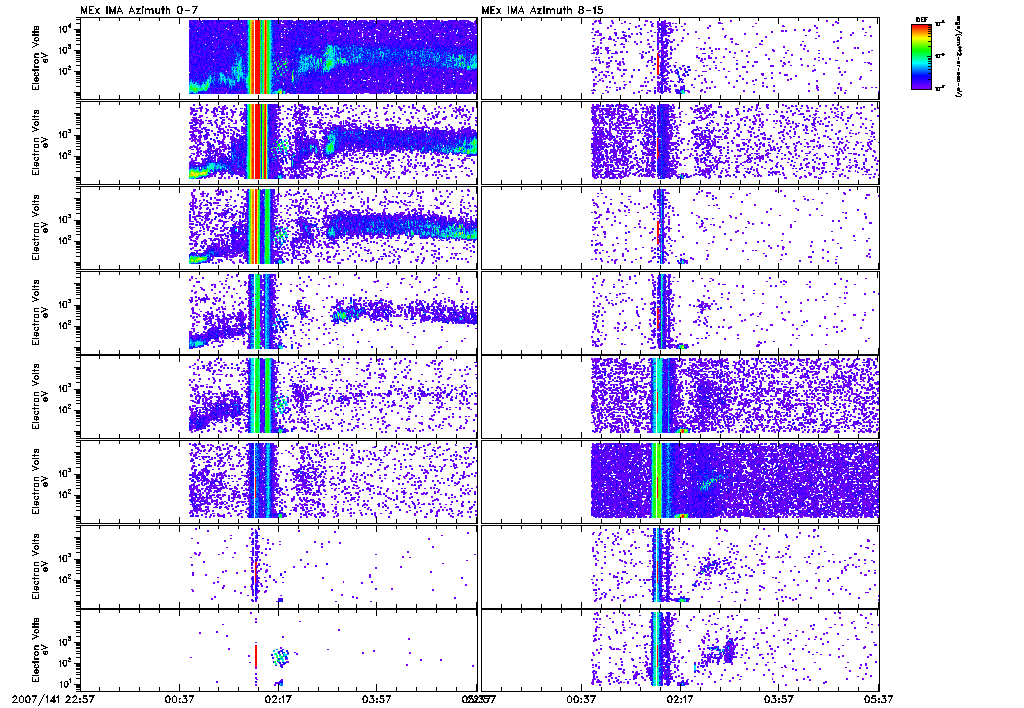This screenshot has height=708, width=1024.
Task: Click the '02:17' time tick under Azimuth 8-15 column
Action: click(680, 699)
